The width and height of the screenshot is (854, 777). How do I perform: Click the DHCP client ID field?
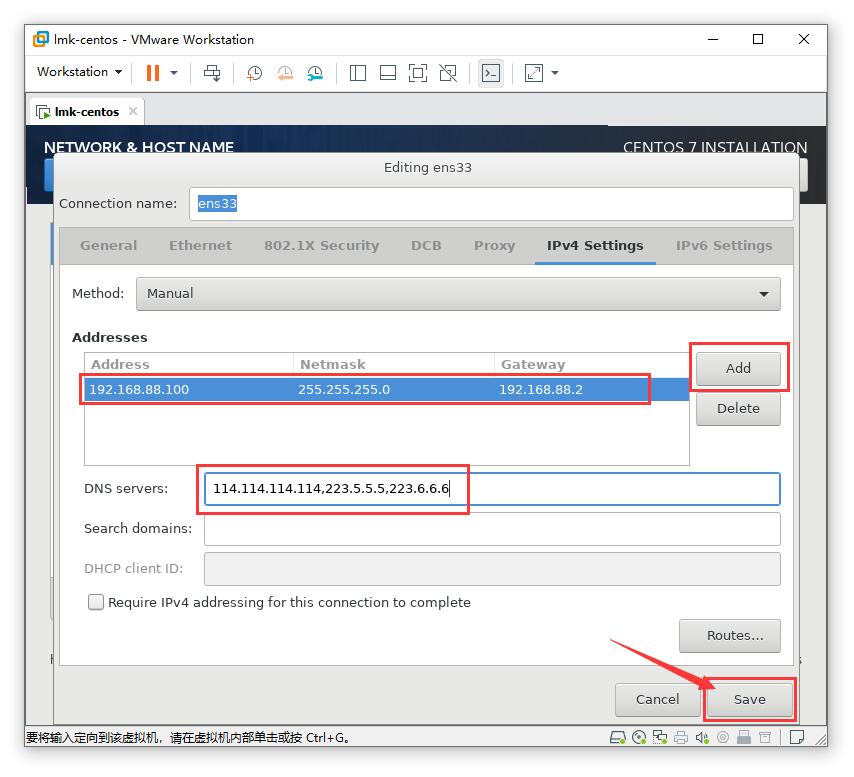492,569
